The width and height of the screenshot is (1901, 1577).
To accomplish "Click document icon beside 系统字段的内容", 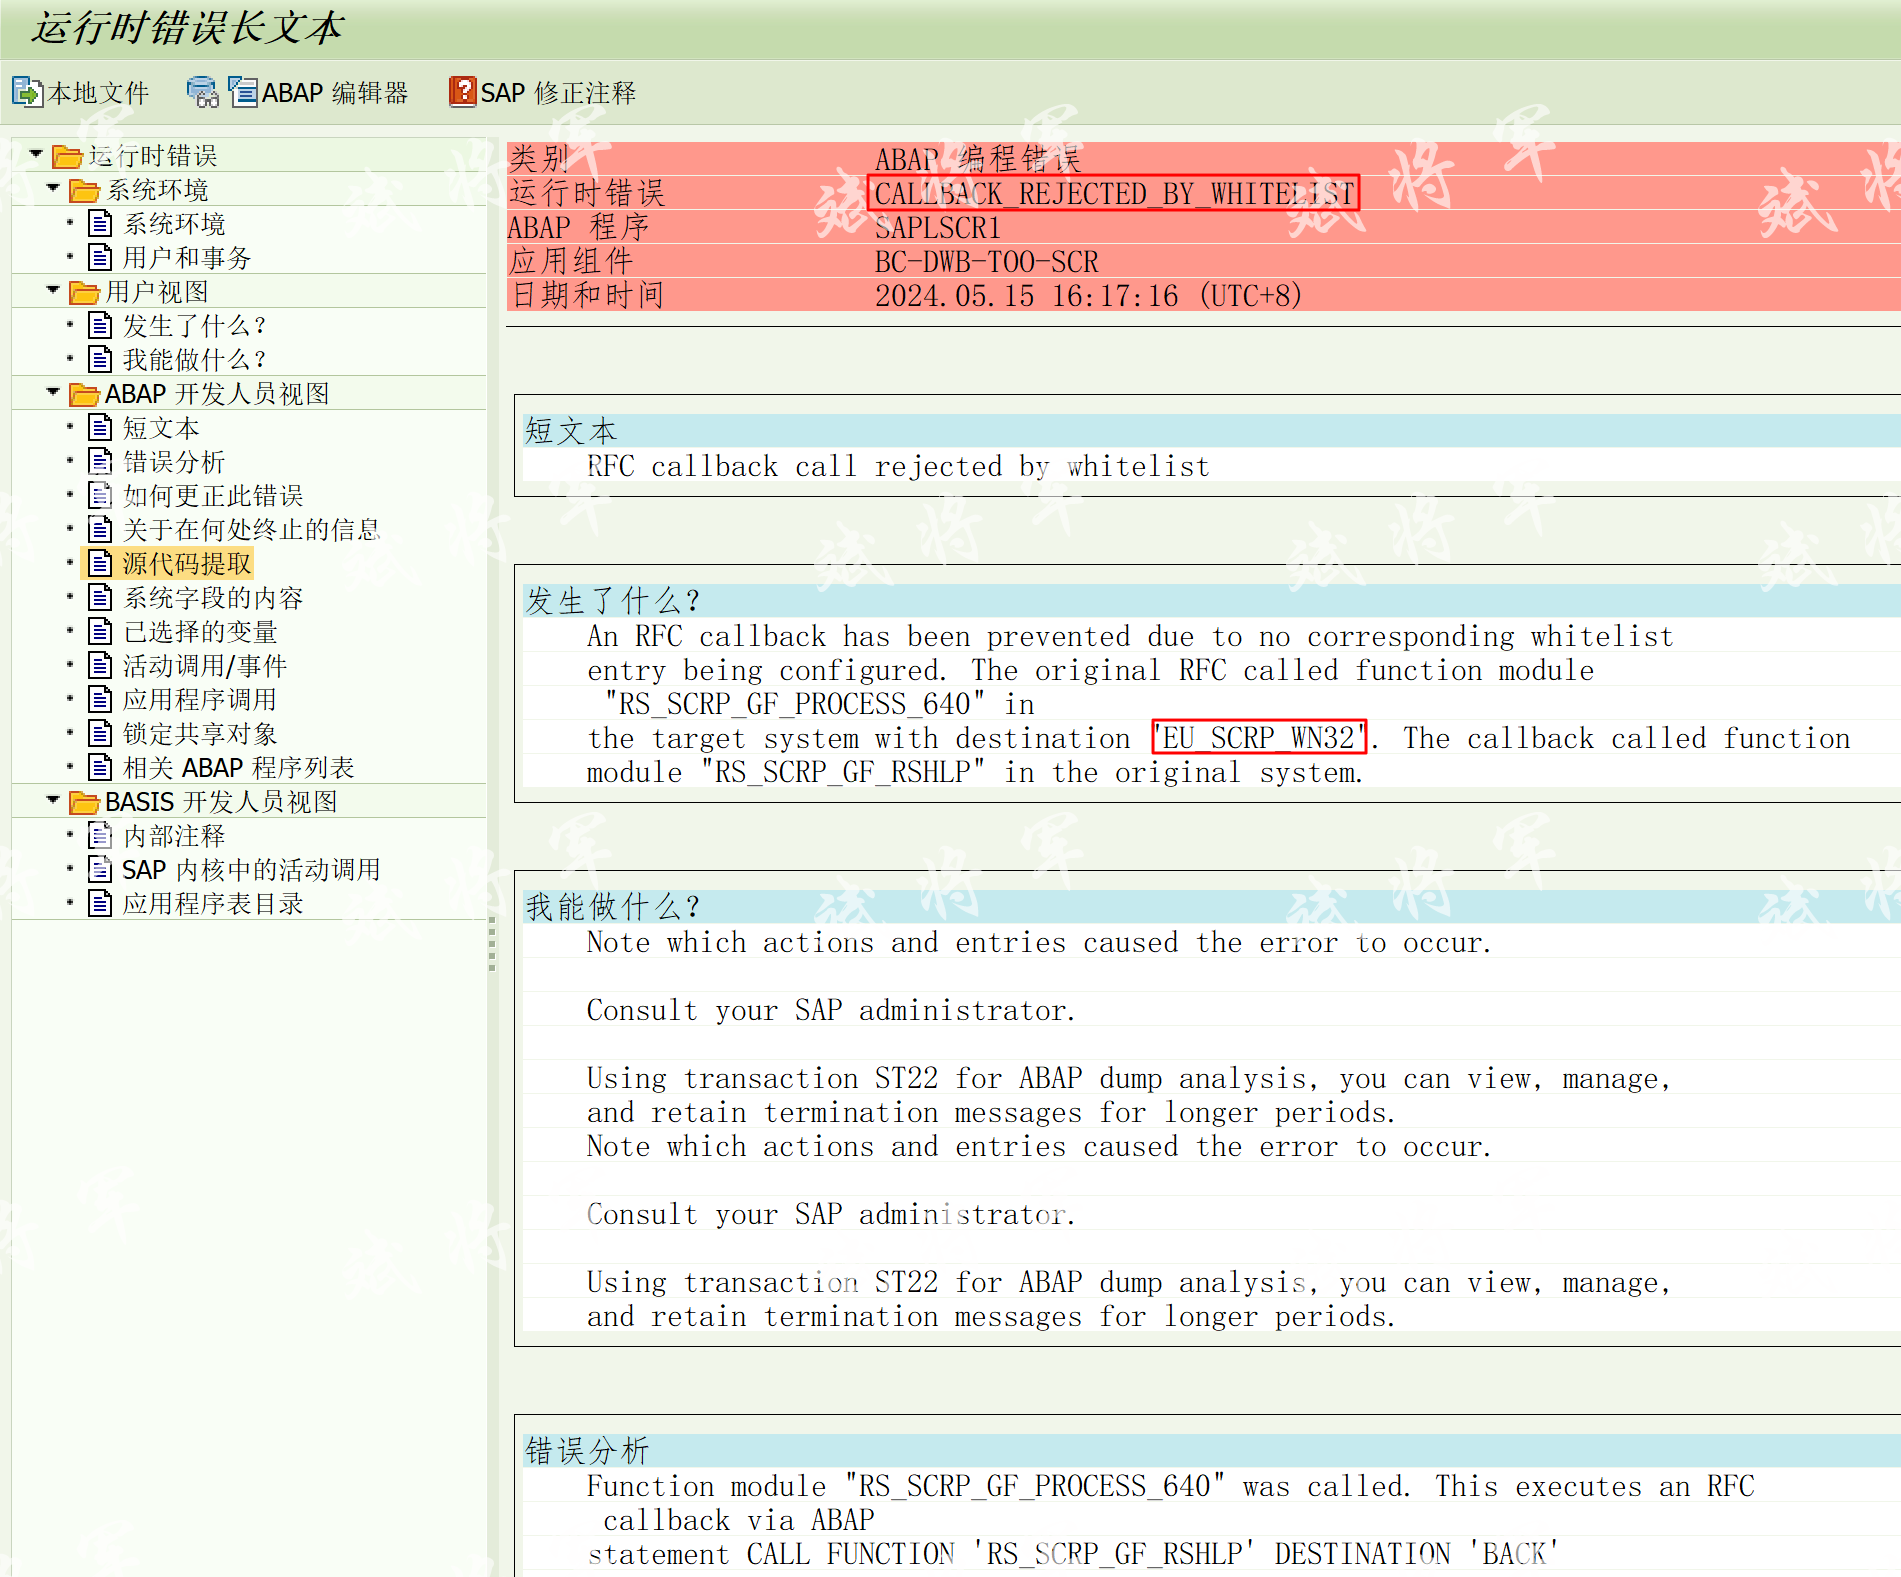I will [x=100, y=597].
